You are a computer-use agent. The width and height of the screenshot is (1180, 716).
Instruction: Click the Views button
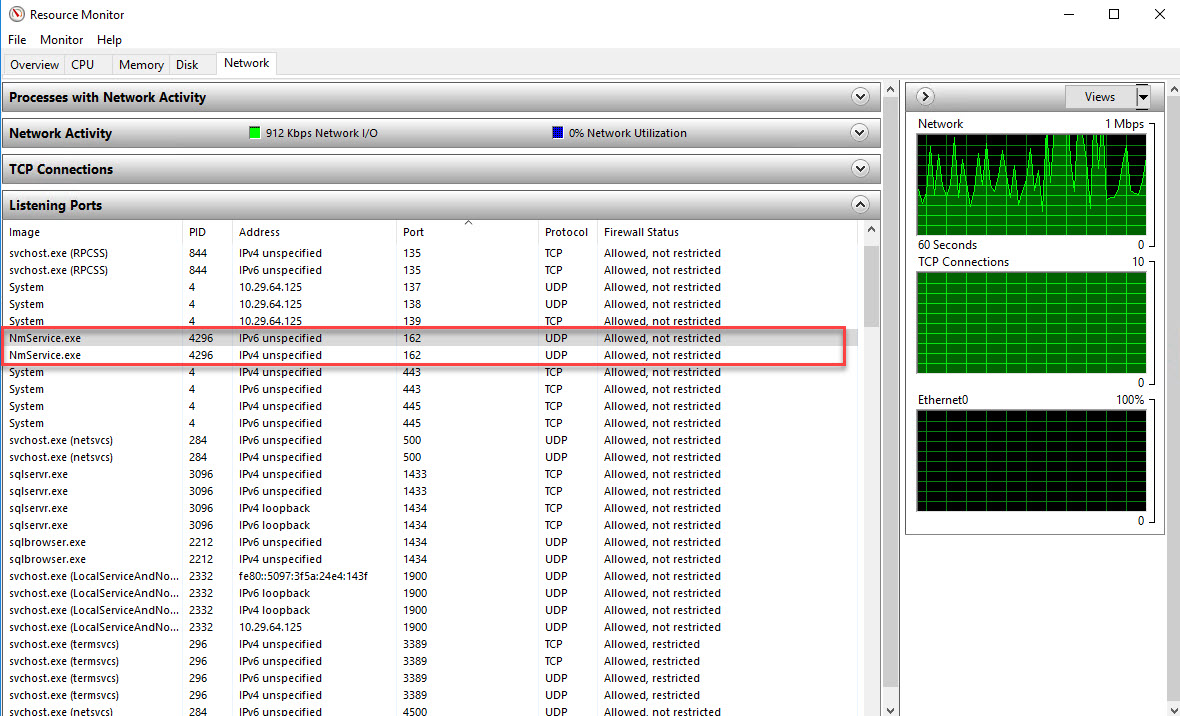point(1100,96)
